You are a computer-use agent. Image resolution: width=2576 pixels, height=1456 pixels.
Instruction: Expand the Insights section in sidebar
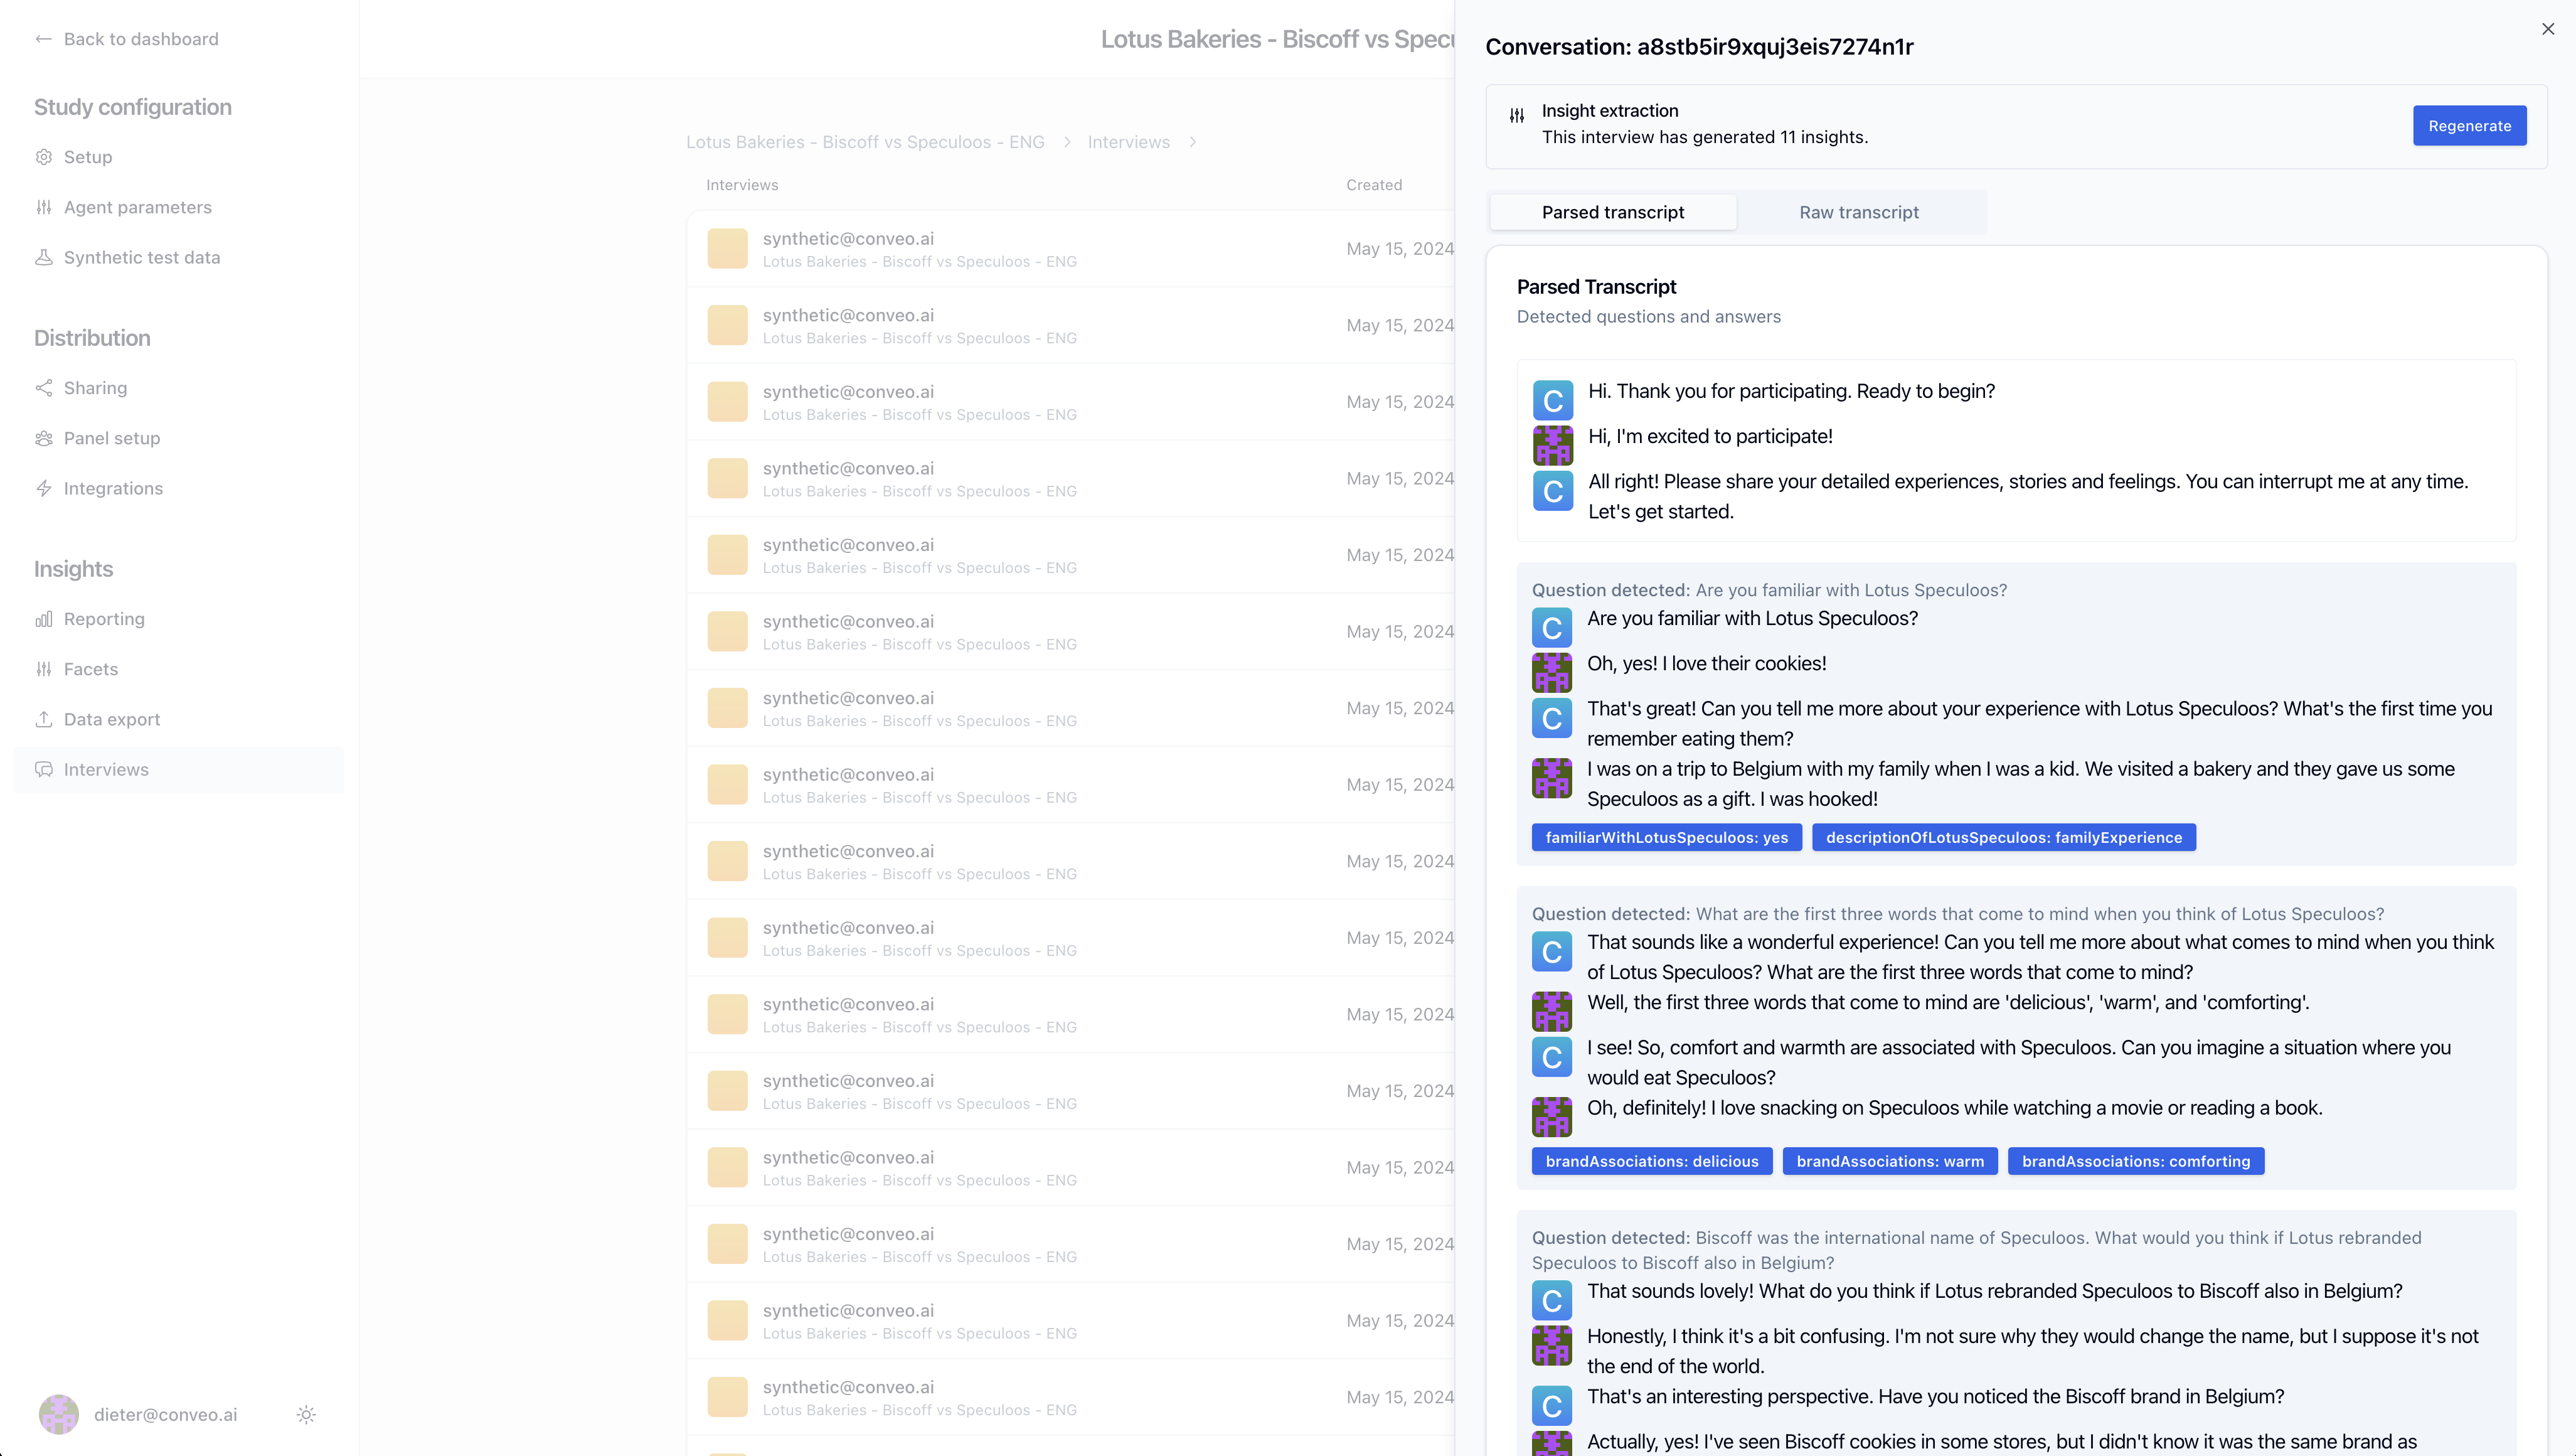[x=74, y=568]
